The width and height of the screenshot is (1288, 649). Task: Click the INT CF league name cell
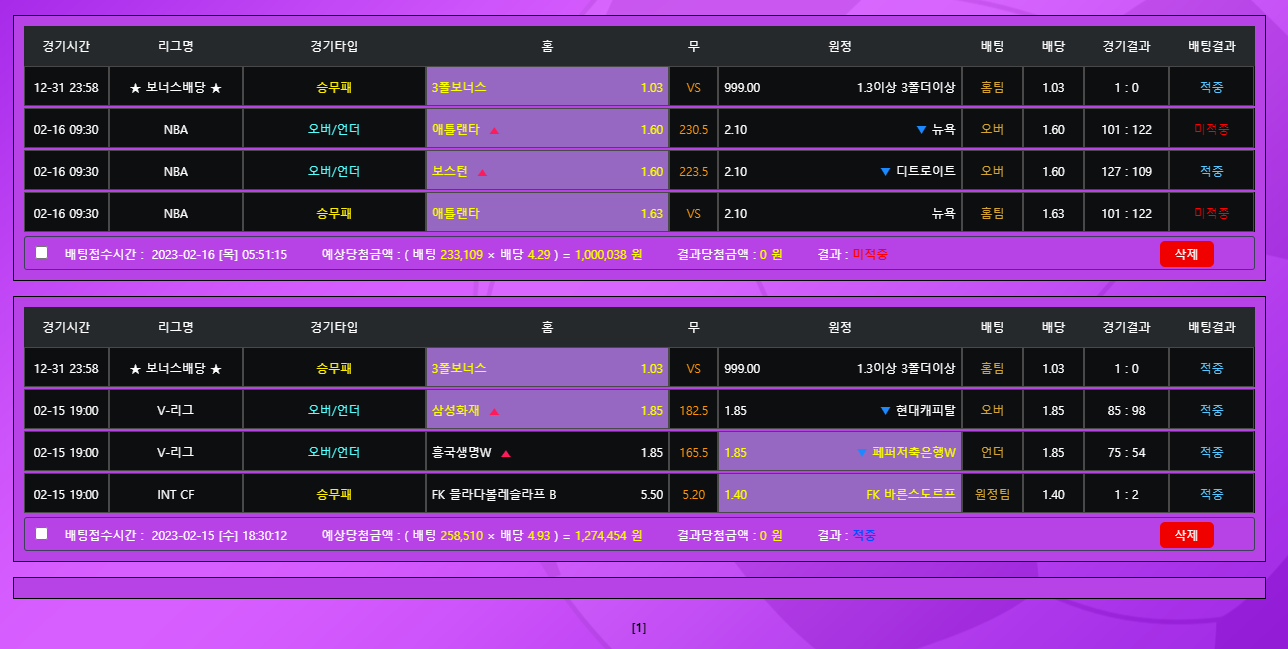(176, 494)
